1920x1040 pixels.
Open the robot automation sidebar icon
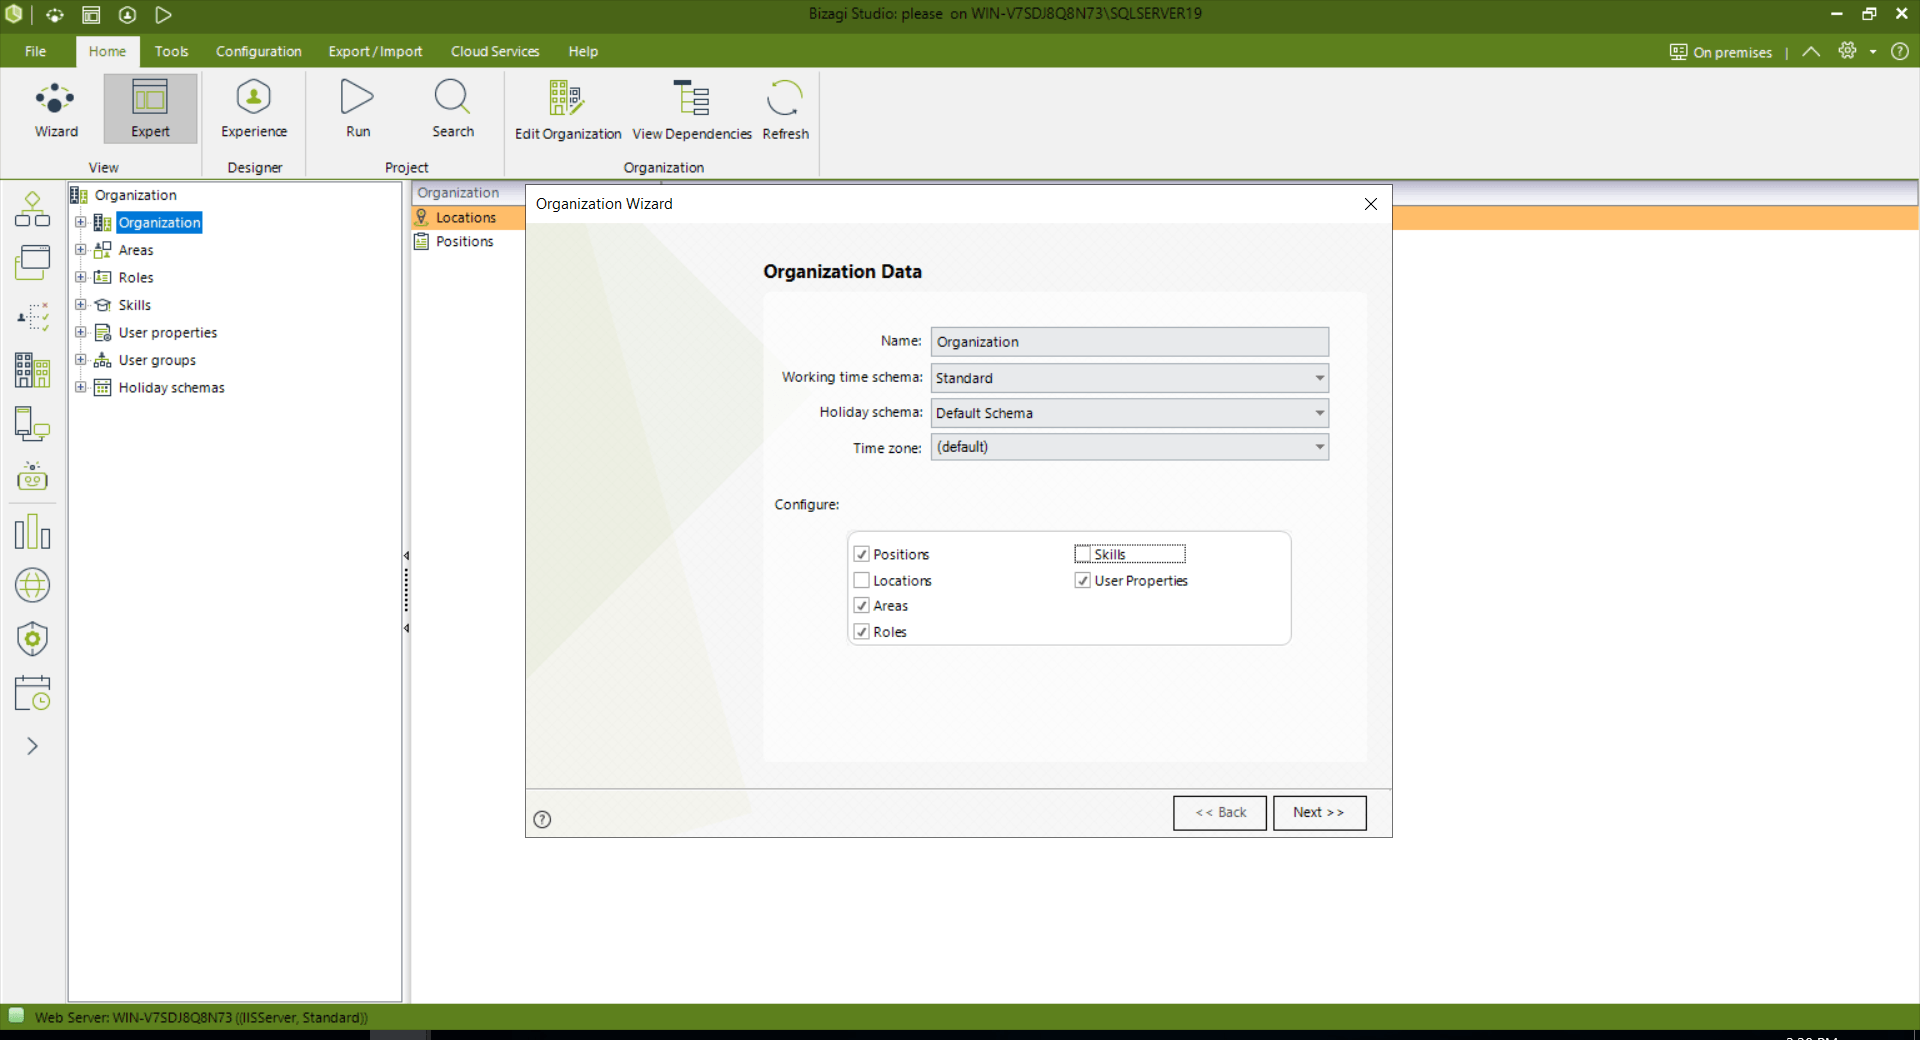tap(32, 476)
